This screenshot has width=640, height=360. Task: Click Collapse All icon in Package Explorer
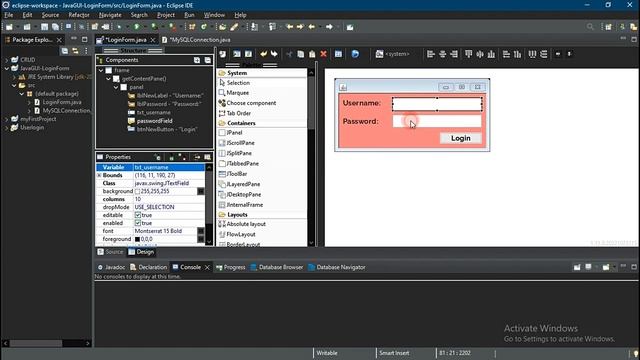coord(64,51)
